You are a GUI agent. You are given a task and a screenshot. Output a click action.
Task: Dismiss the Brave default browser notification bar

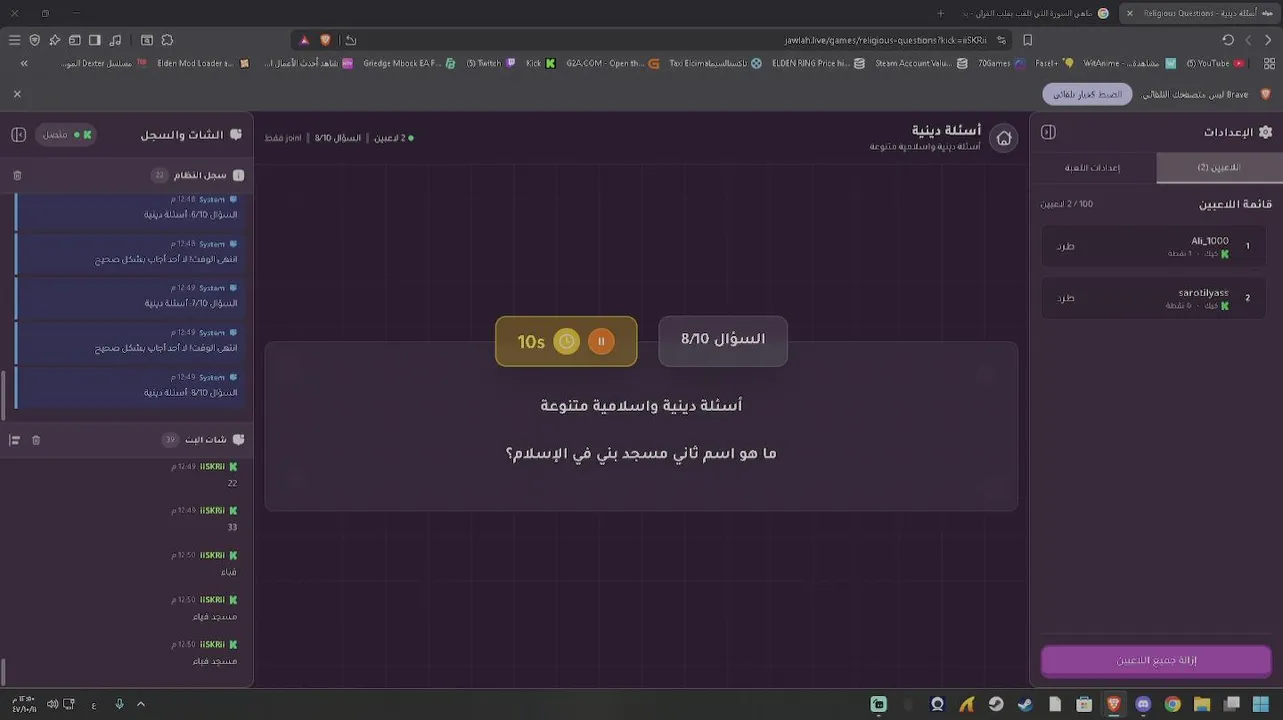click(17, 94)
